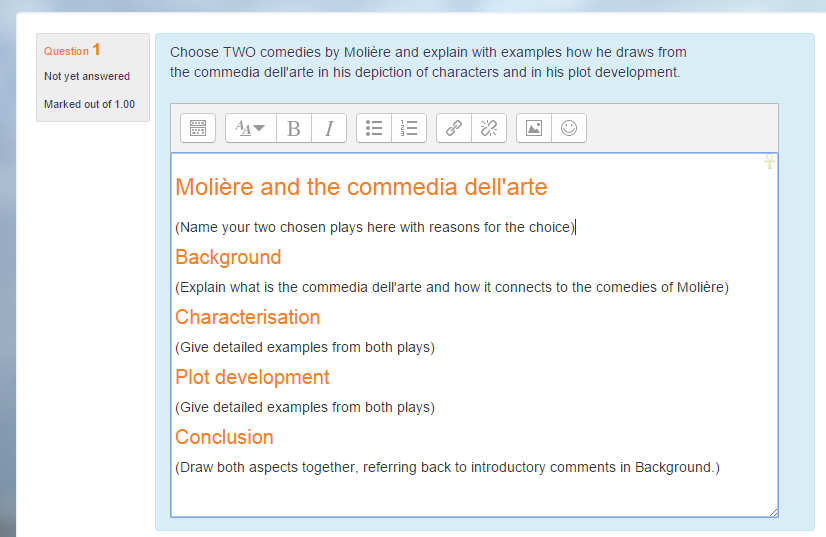Click the Characterisation heading
The image size is (826, 537).
pyautogui.click(x=248, y=317)
